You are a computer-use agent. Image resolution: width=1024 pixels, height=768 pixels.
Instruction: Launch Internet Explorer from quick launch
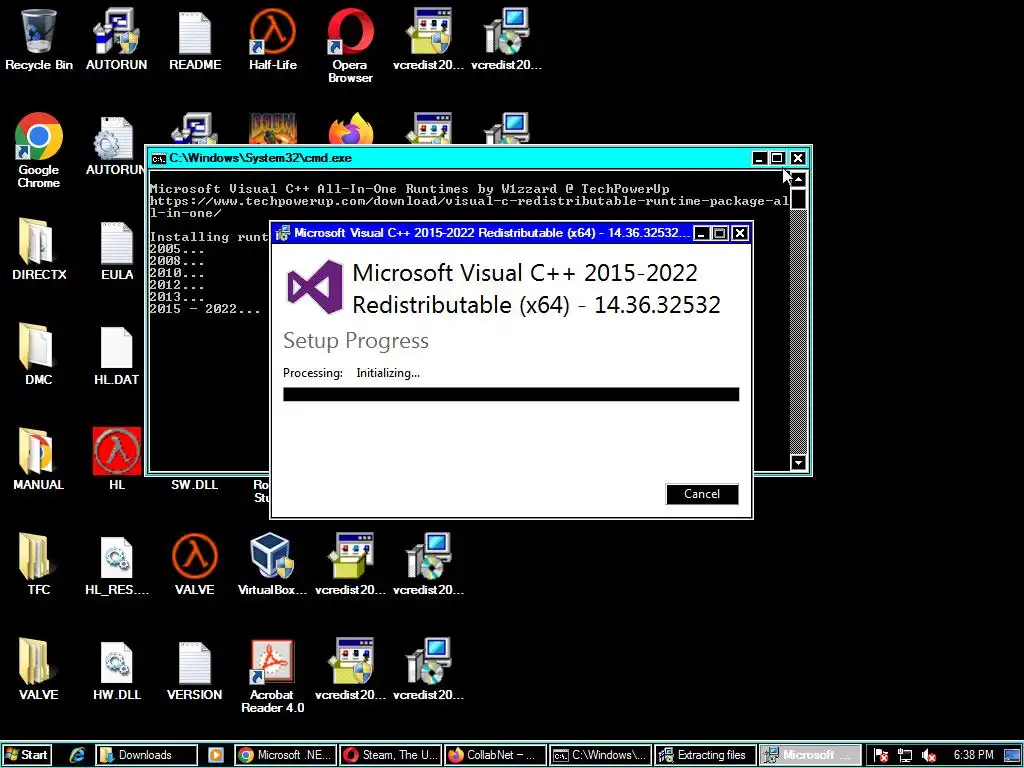click(78, 755)
